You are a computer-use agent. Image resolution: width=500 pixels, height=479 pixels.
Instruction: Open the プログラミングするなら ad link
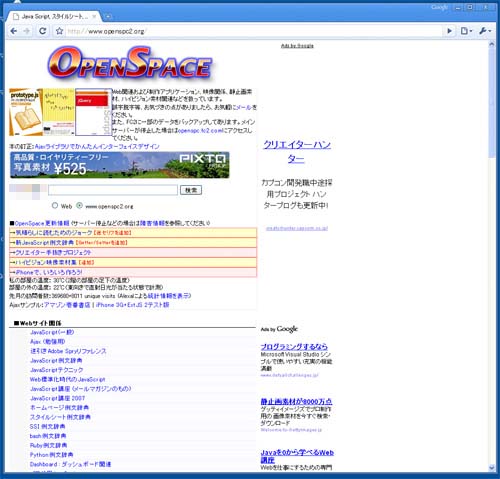pos(294,347)
